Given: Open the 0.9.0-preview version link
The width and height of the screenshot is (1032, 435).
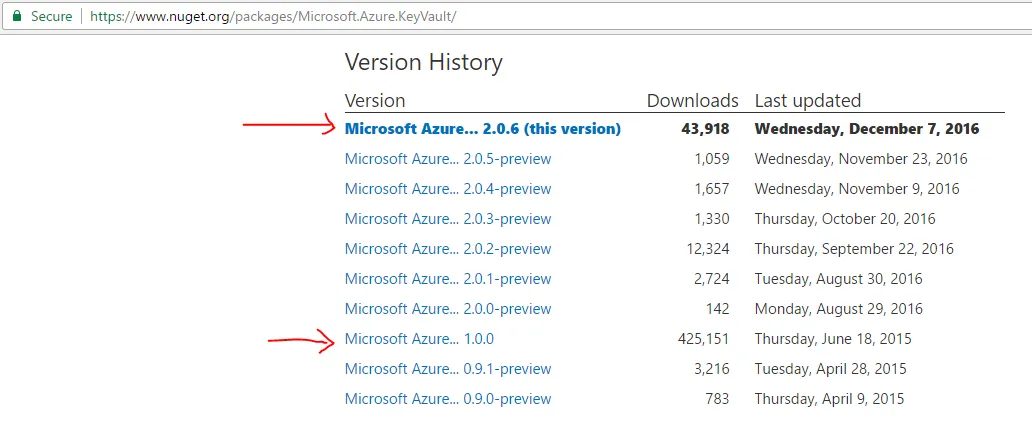Looking at the screenshot, I should (448, 399).
